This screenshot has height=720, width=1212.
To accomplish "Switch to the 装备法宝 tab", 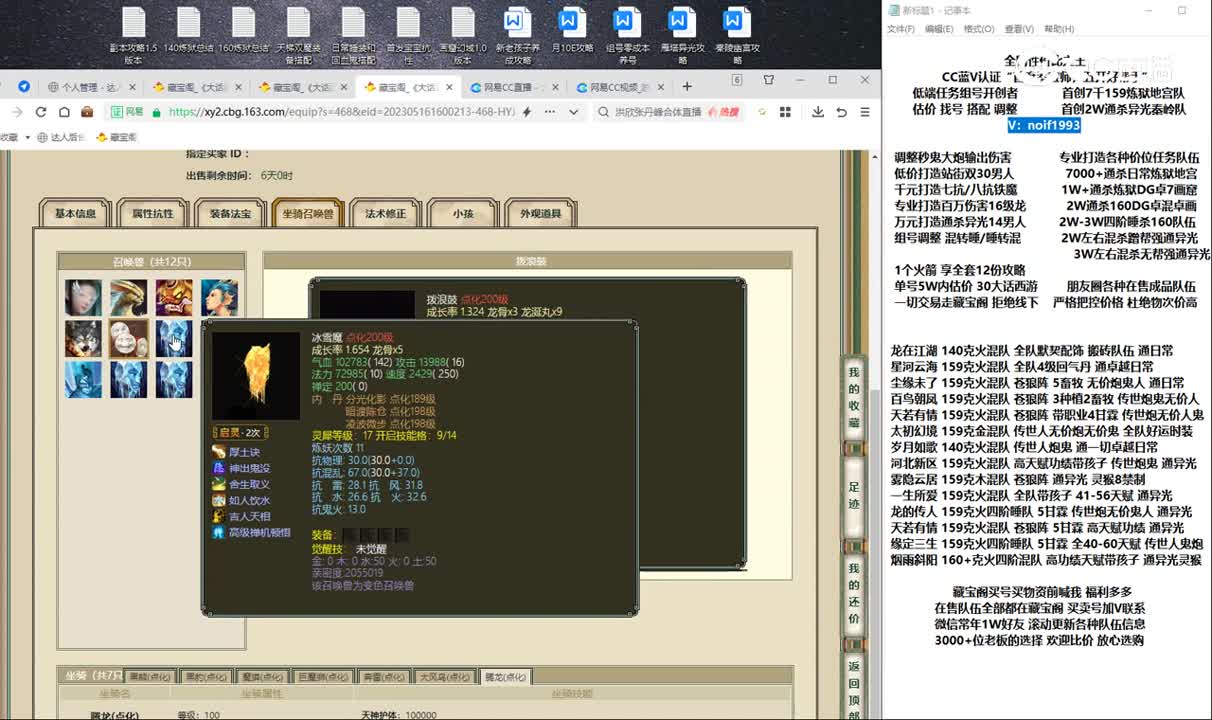I will pyautogui.click(x=230, y=213).
